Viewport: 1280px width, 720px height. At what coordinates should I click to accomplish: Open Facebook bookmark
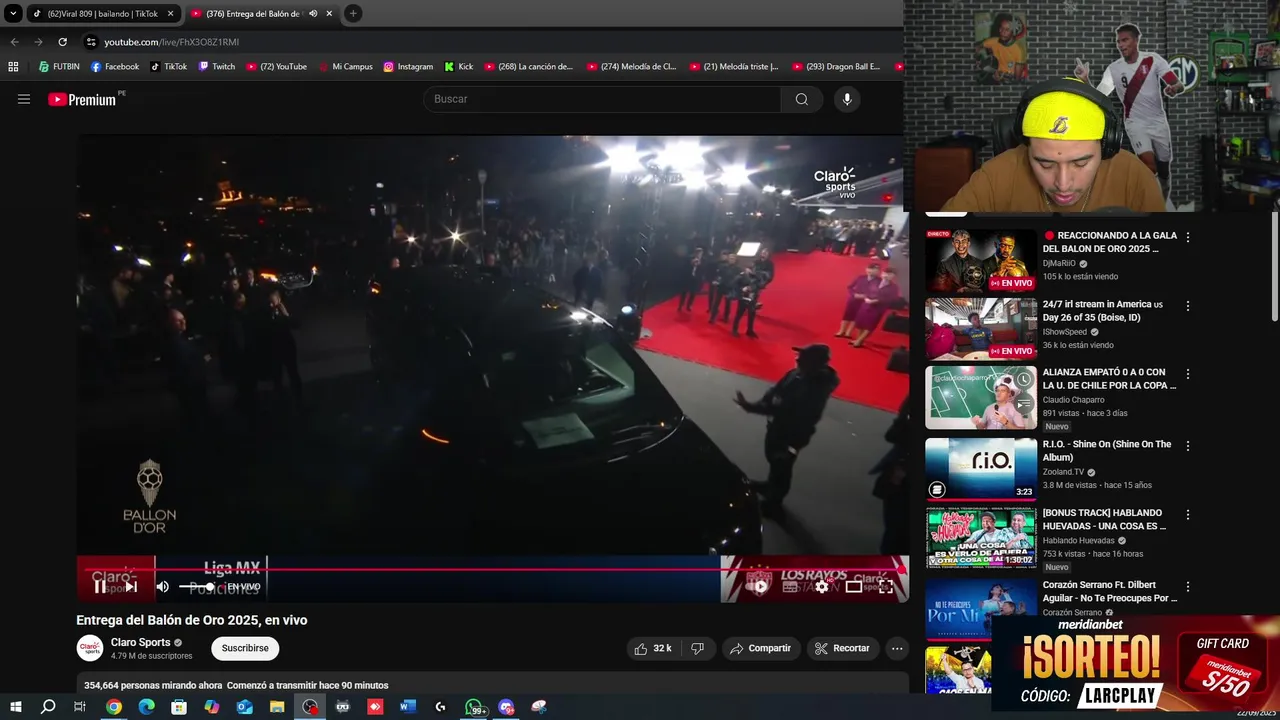click(x=115, y=67)
